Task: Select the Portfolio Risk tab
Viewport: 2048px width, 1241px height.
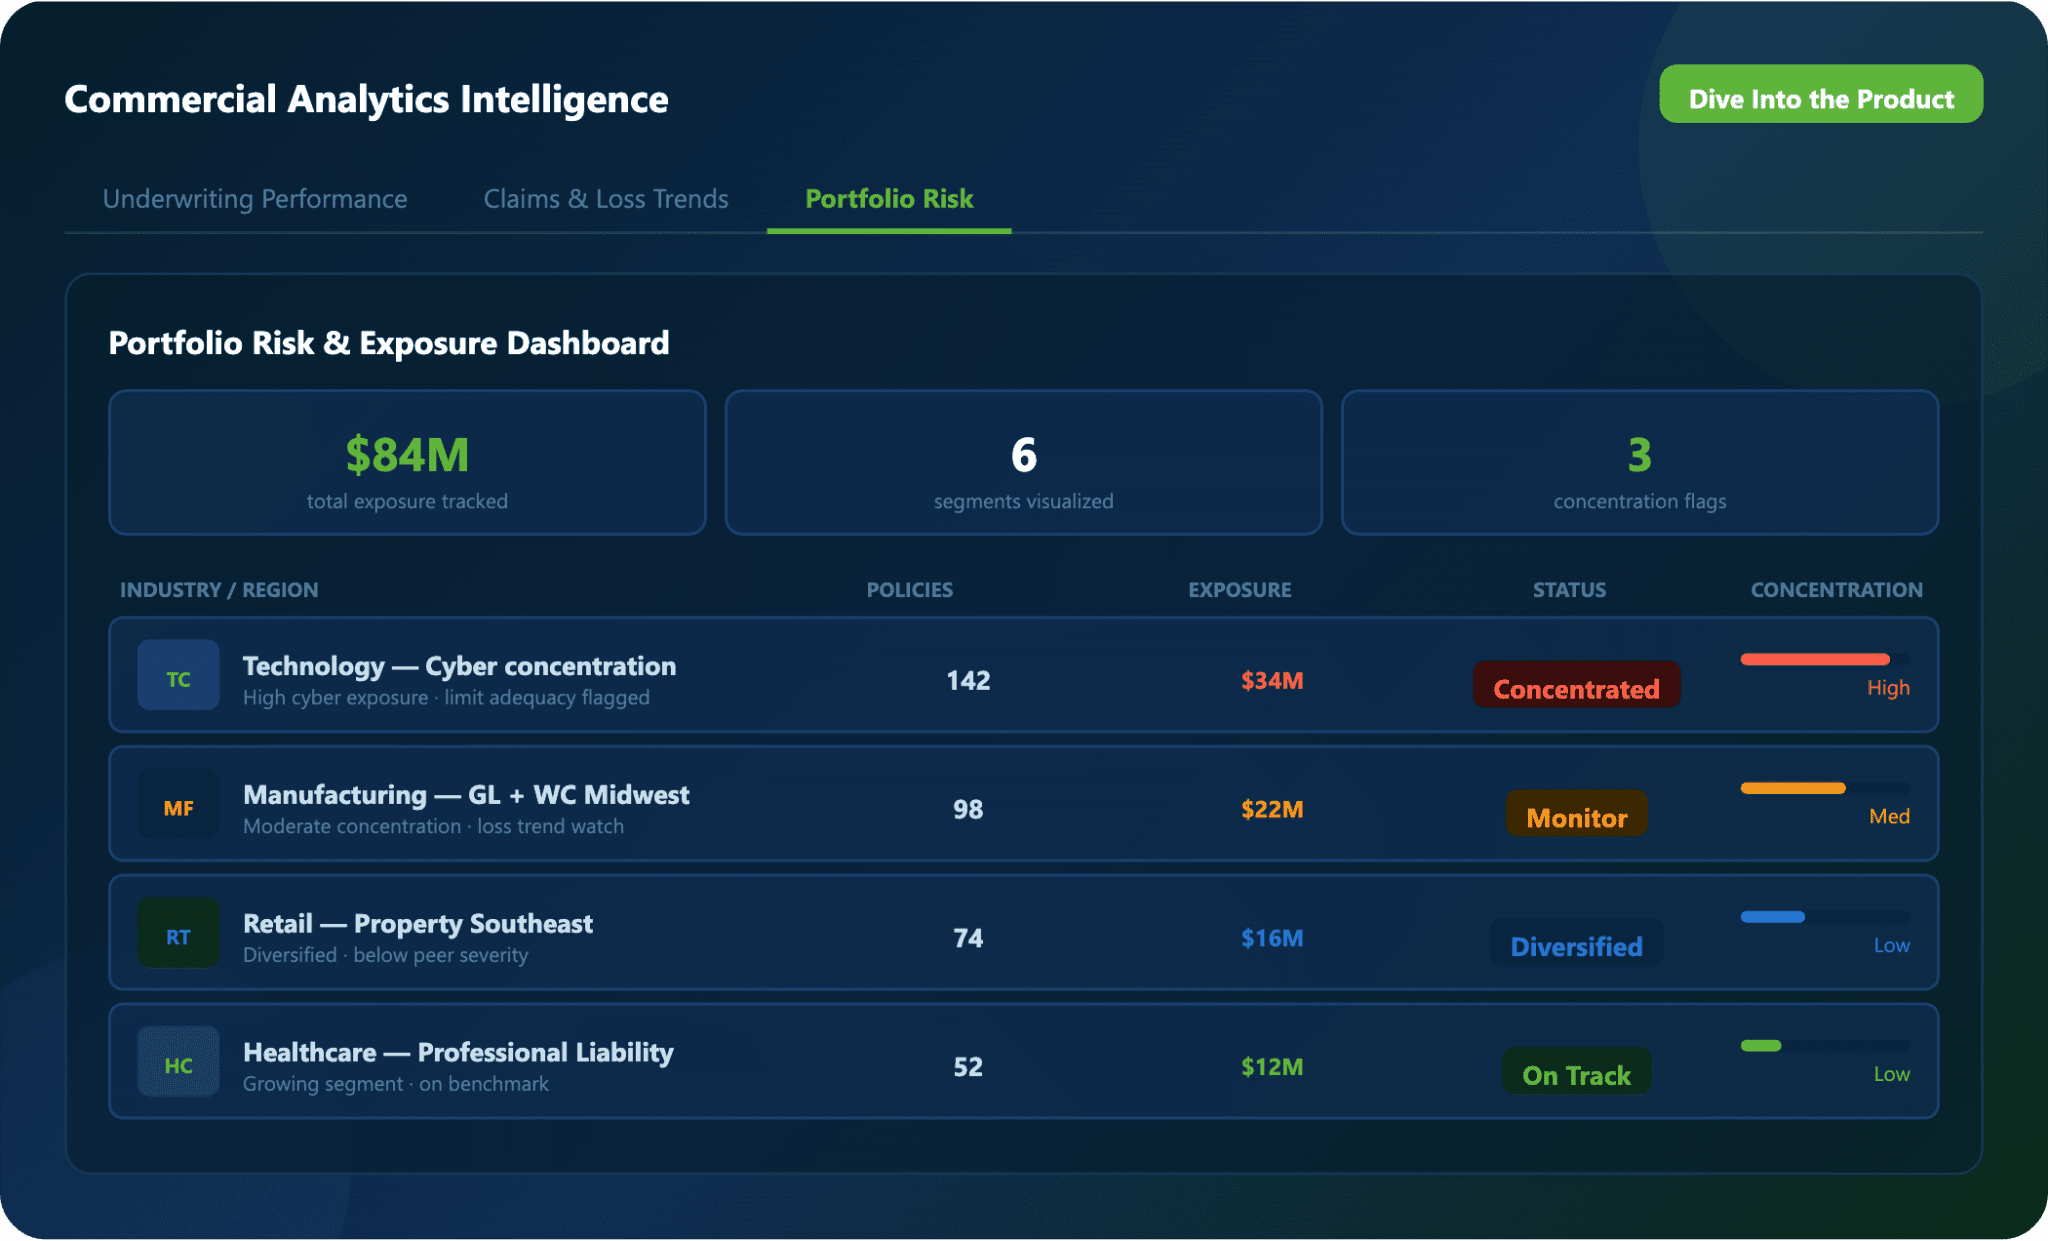Action: [889, 199]
